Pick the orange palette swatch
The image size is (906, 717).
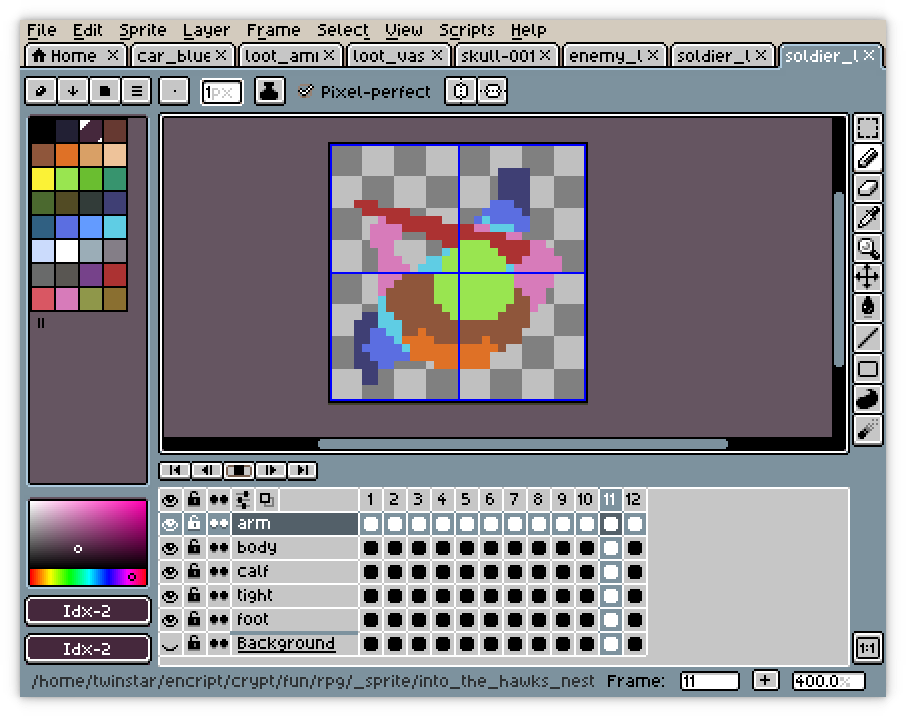pyautogui.click(x=67, y=155)
